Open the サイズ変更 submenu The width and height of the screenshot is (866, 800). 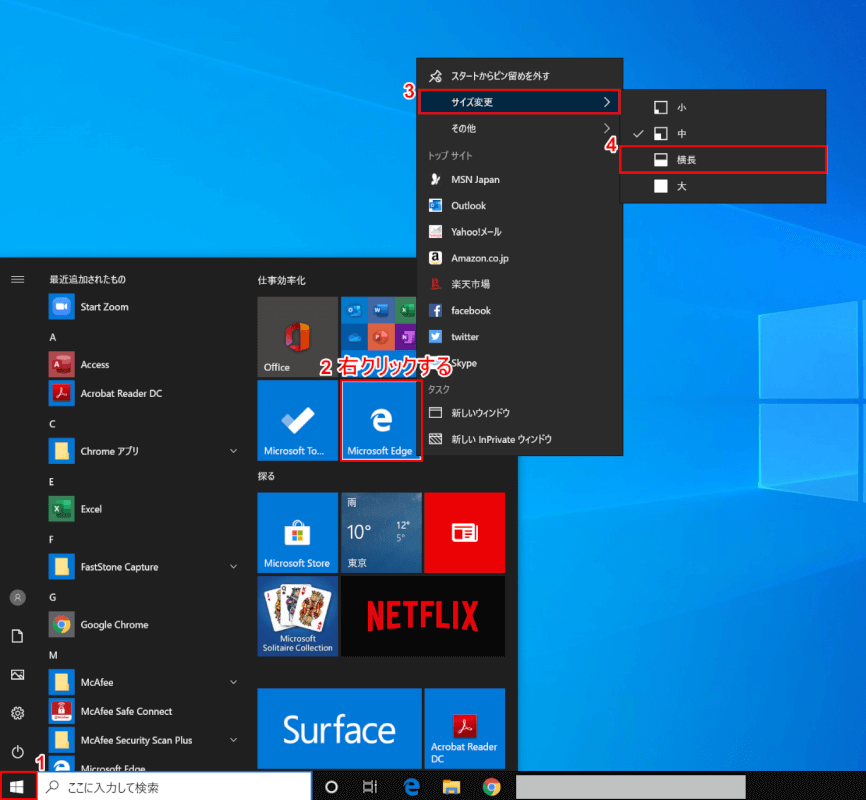click(519, 102)
